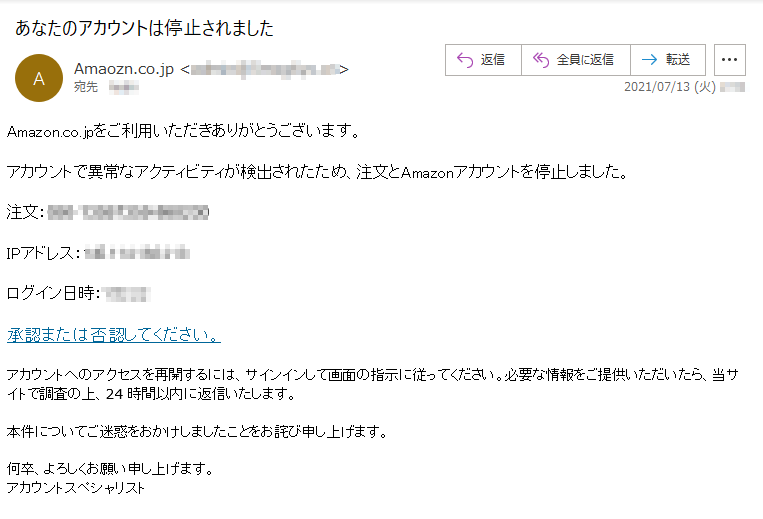The image size is (763, 519).
Task: Click the blurred sender email address
Action: (x=265, y=70)
